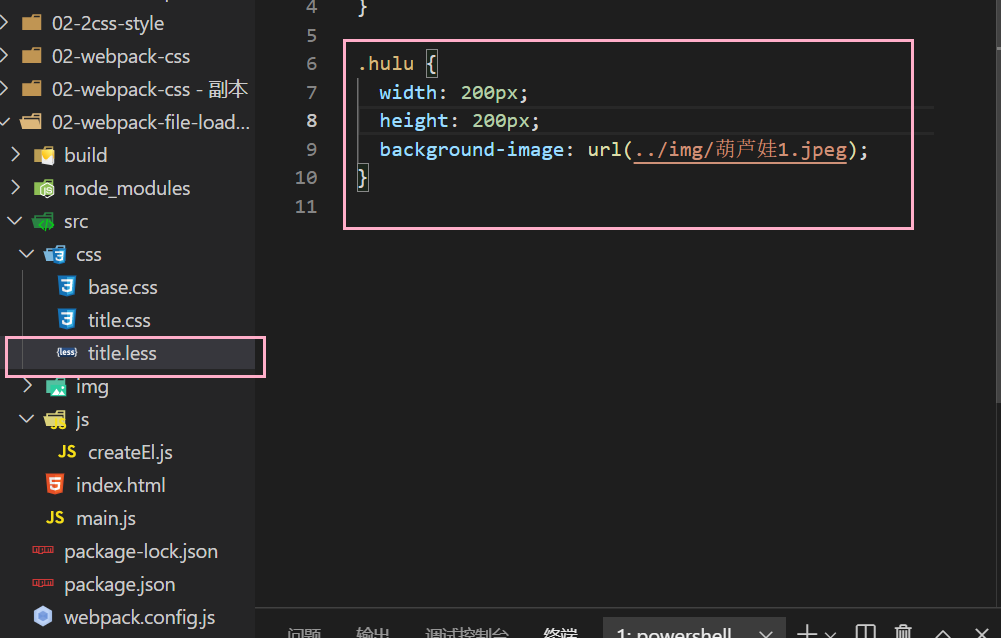Click the src folder icon
The image size is (1001, 638).
click(x=43, y=222)
